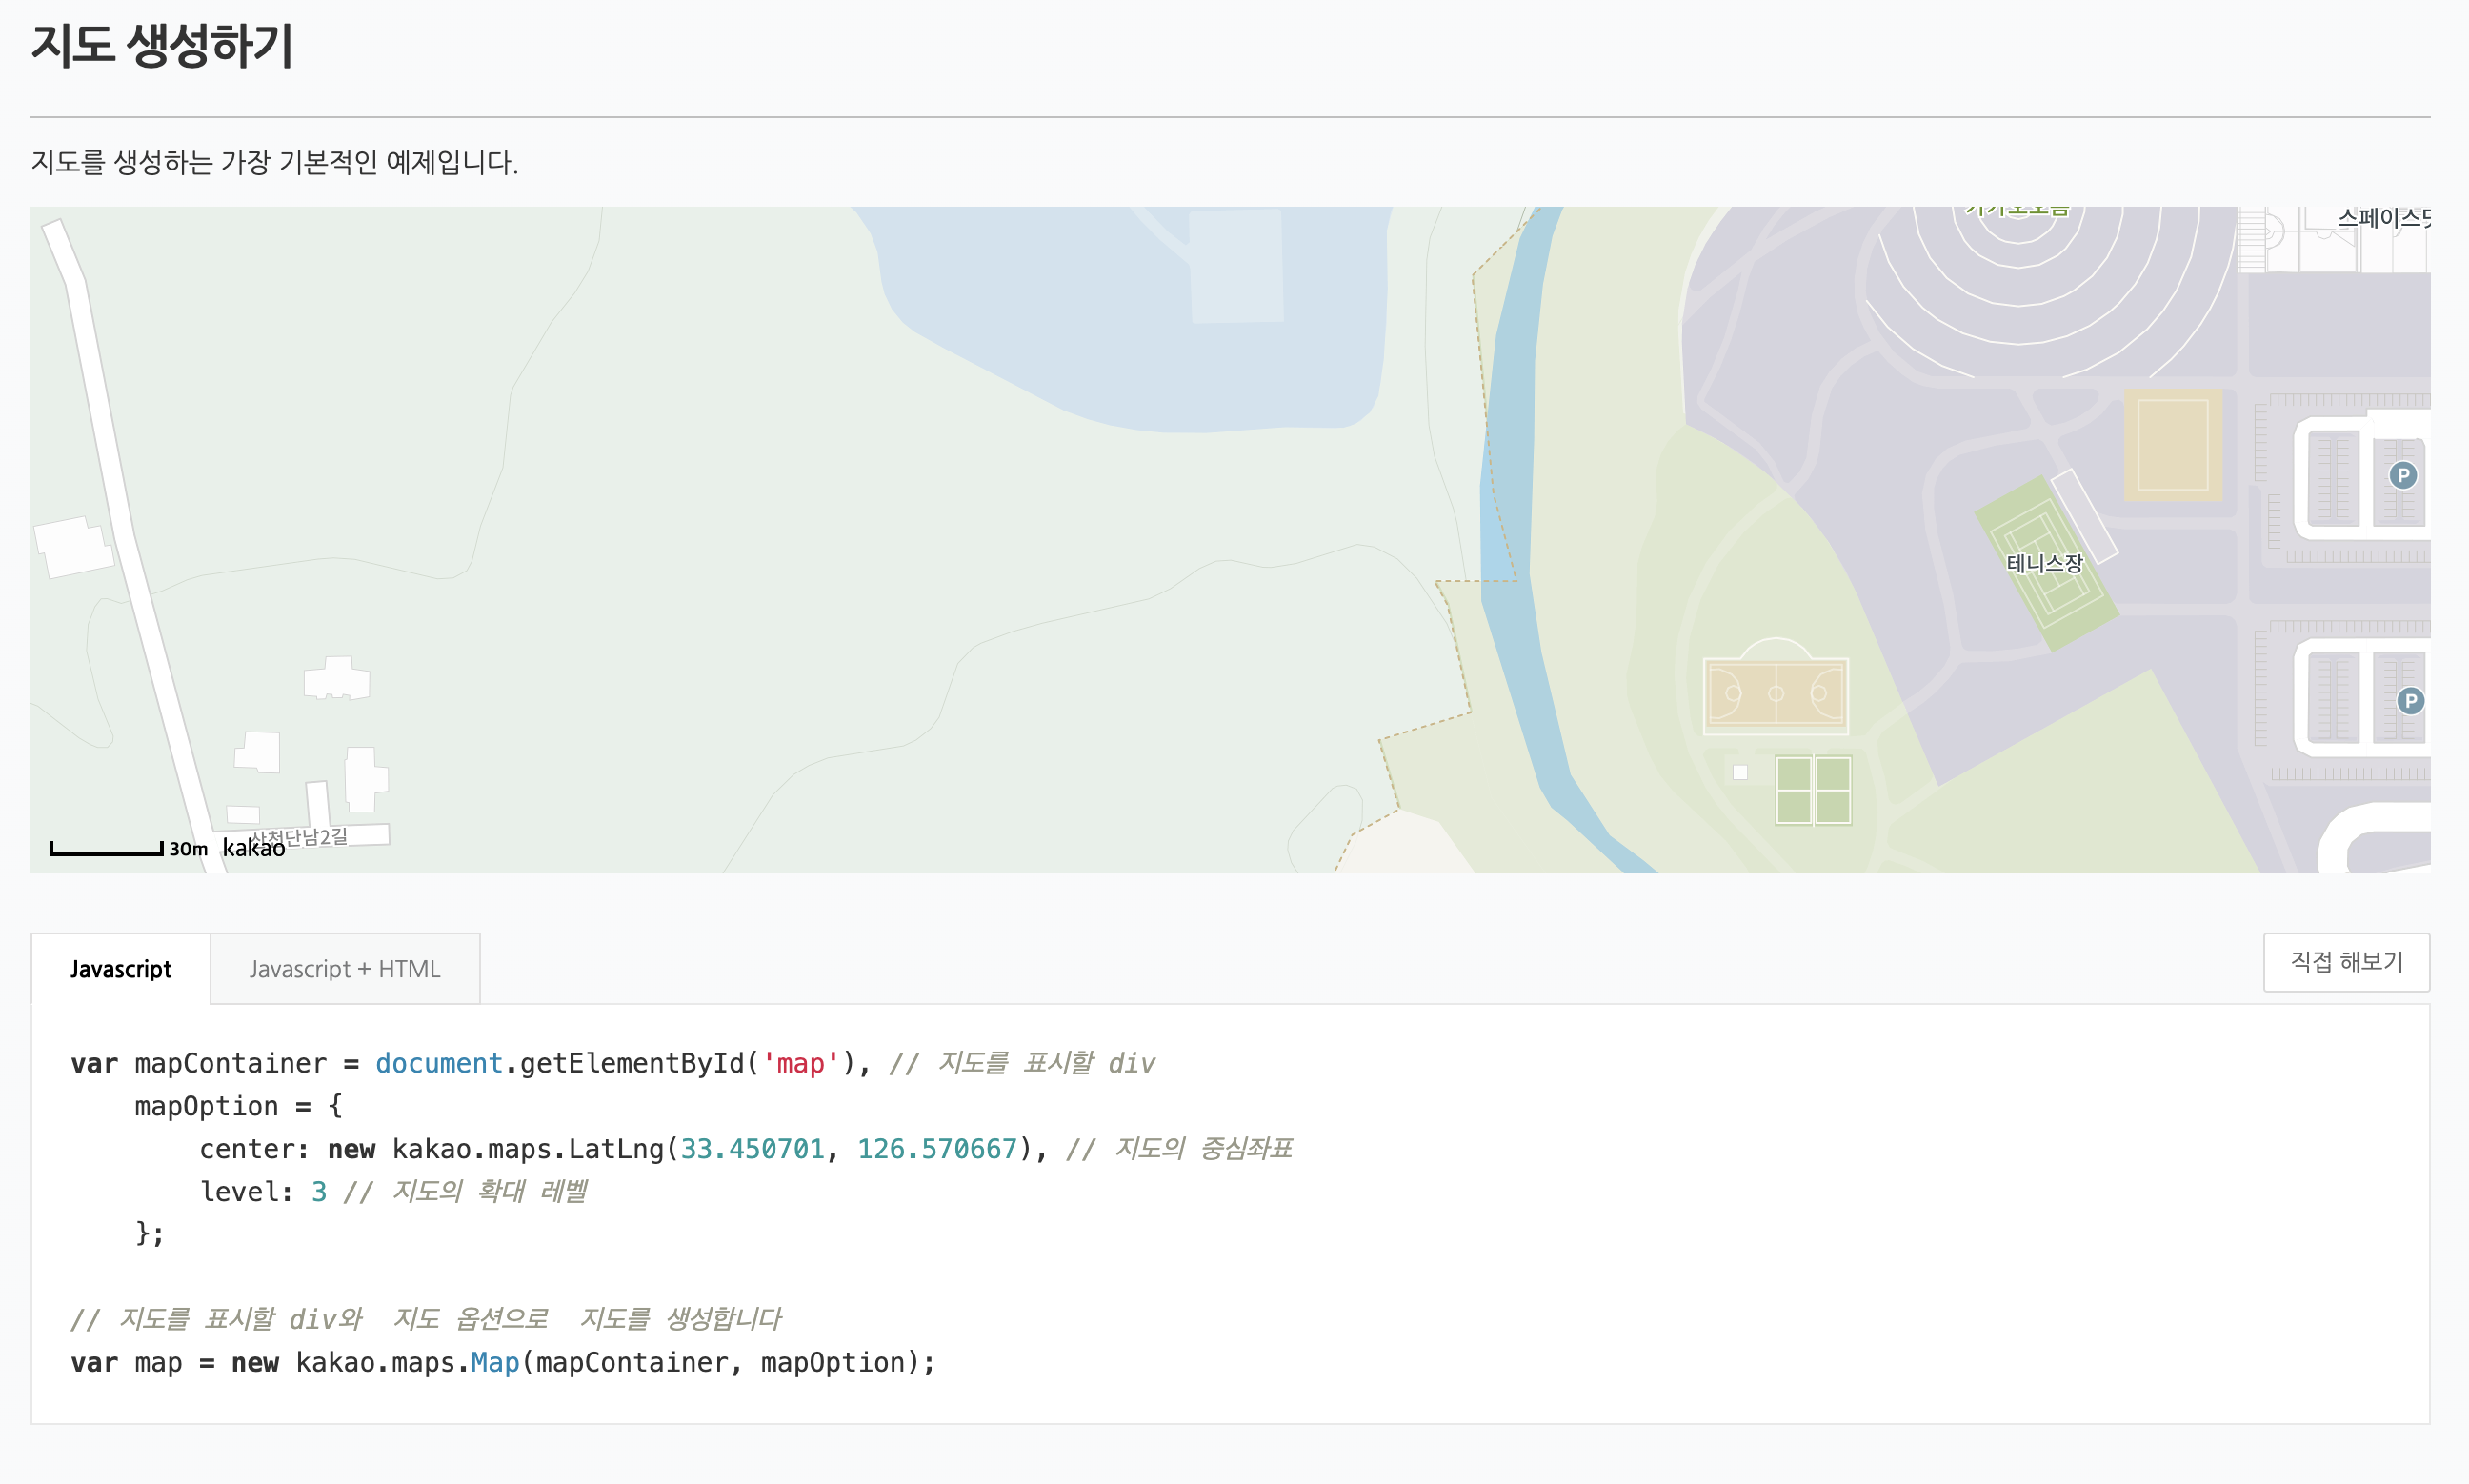Click the 33.450701 latitude value
Image resolution: width=2469 pixels, height=1484 pixels.
[x=752, y=1149]
